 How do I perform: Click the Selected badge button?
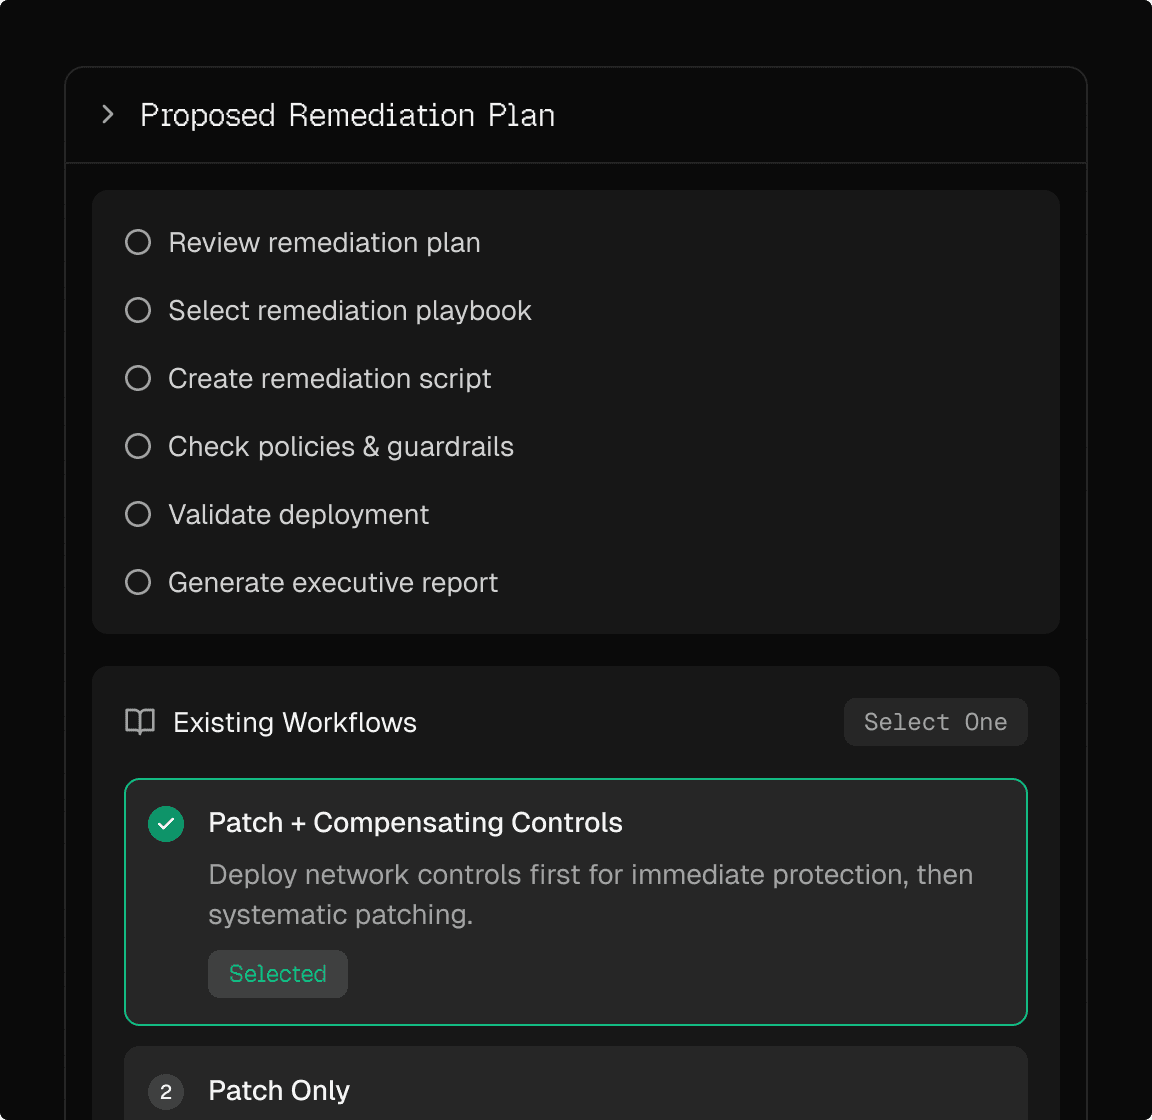coord(278,974)
